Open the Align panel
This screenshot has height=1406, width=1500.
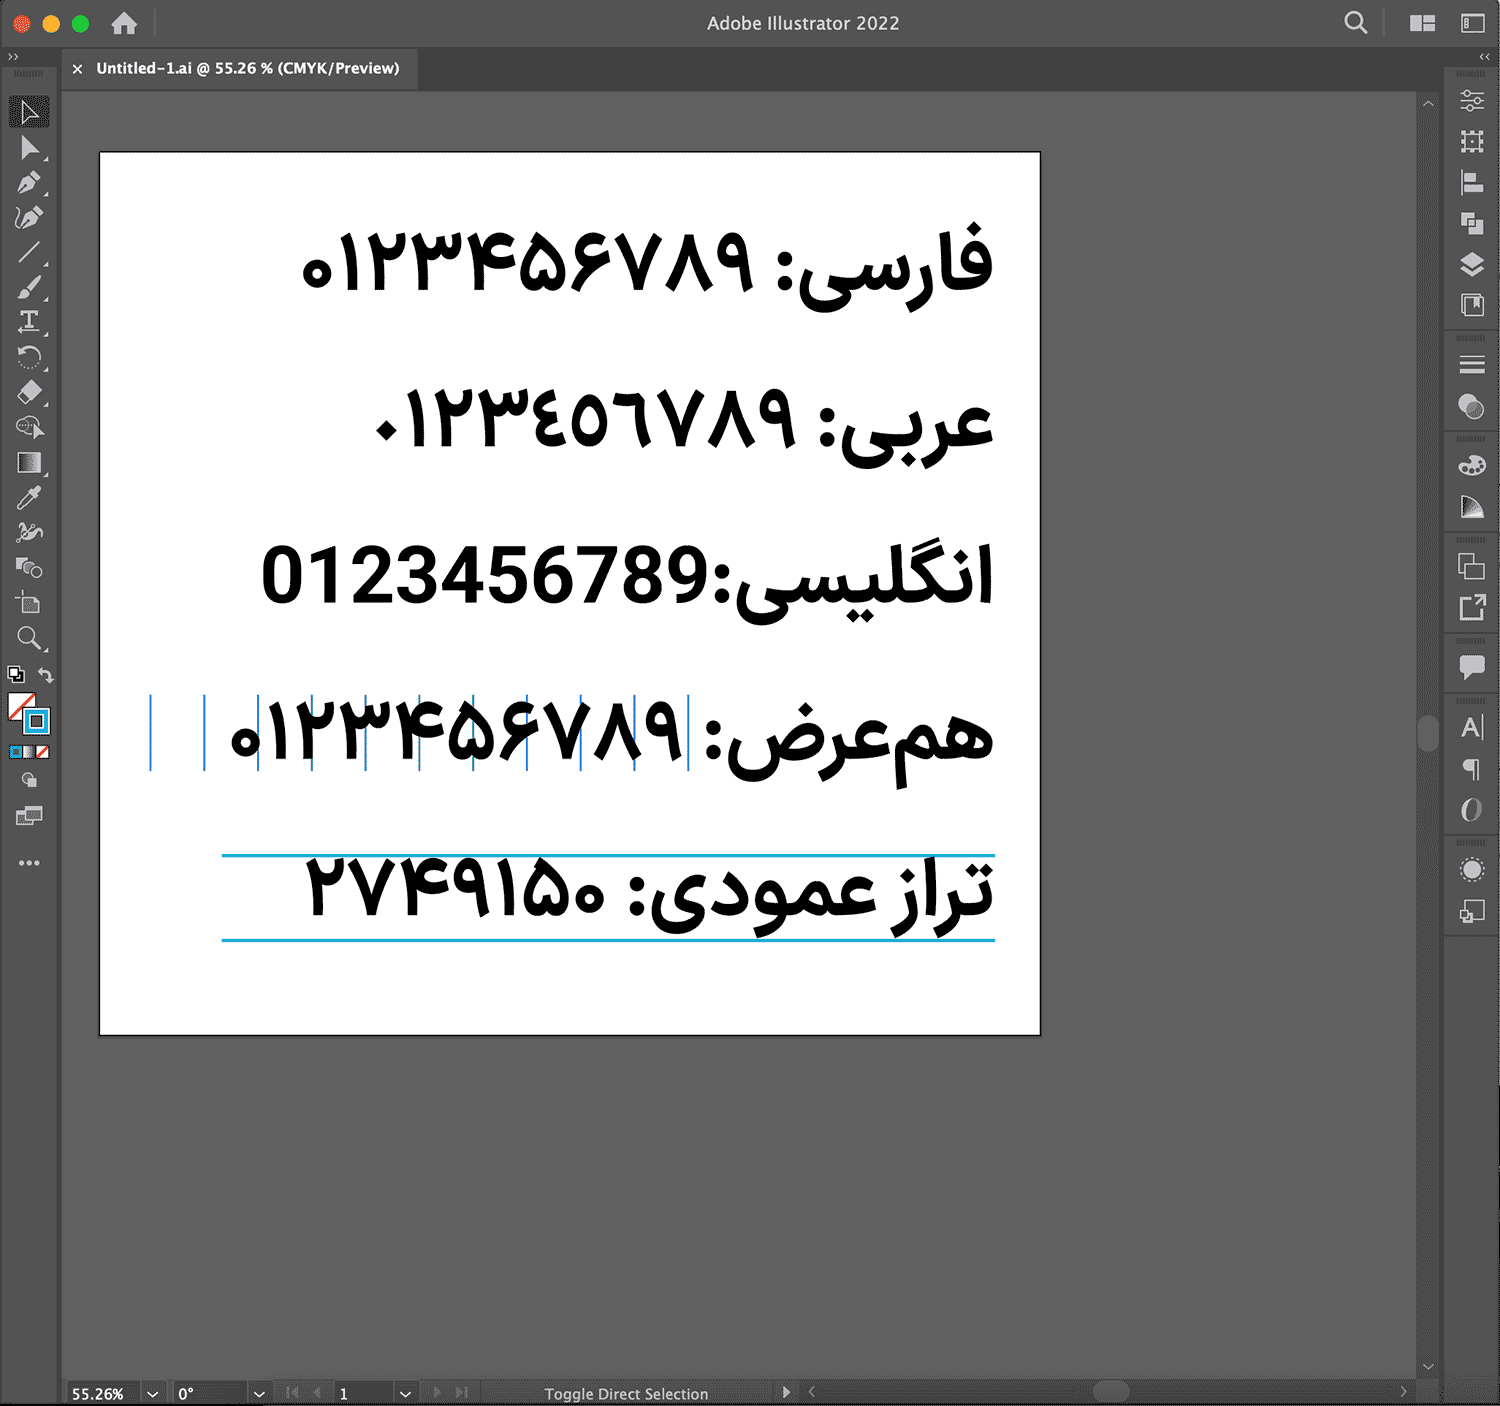coord(1472,182)
